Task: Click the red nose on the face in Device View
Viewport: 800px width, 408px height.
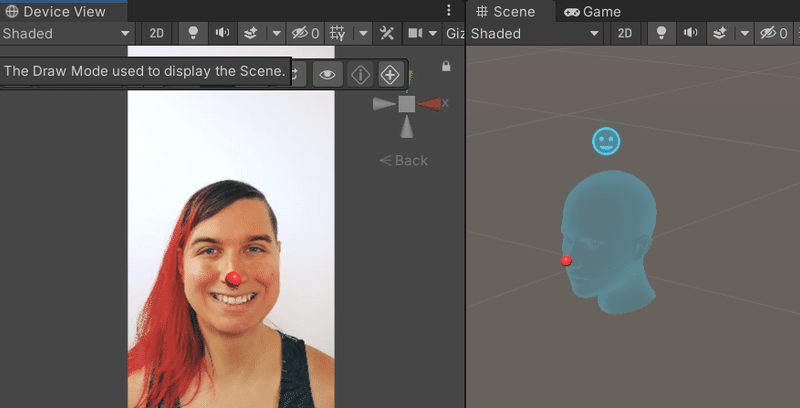Action: [x=234, y=278]
